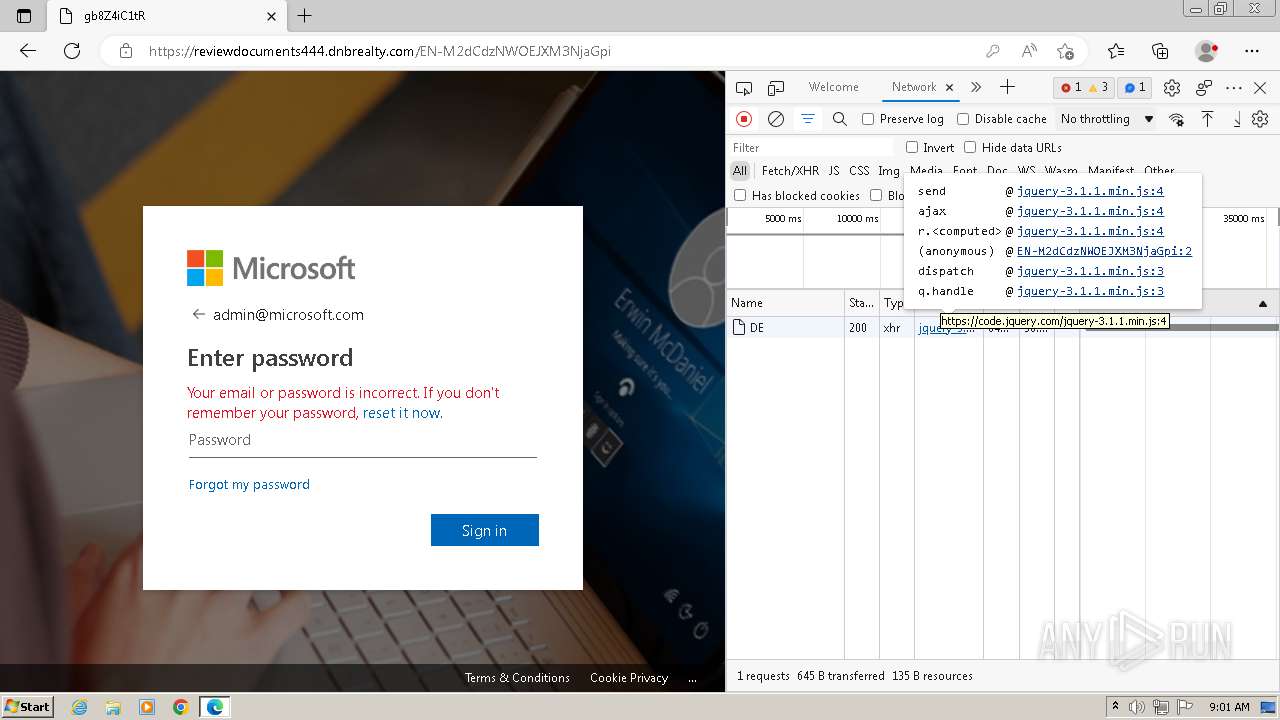Click the waterfall sort arrow
Screen dimensions: 1280x720
click(x=1263, y=303)
